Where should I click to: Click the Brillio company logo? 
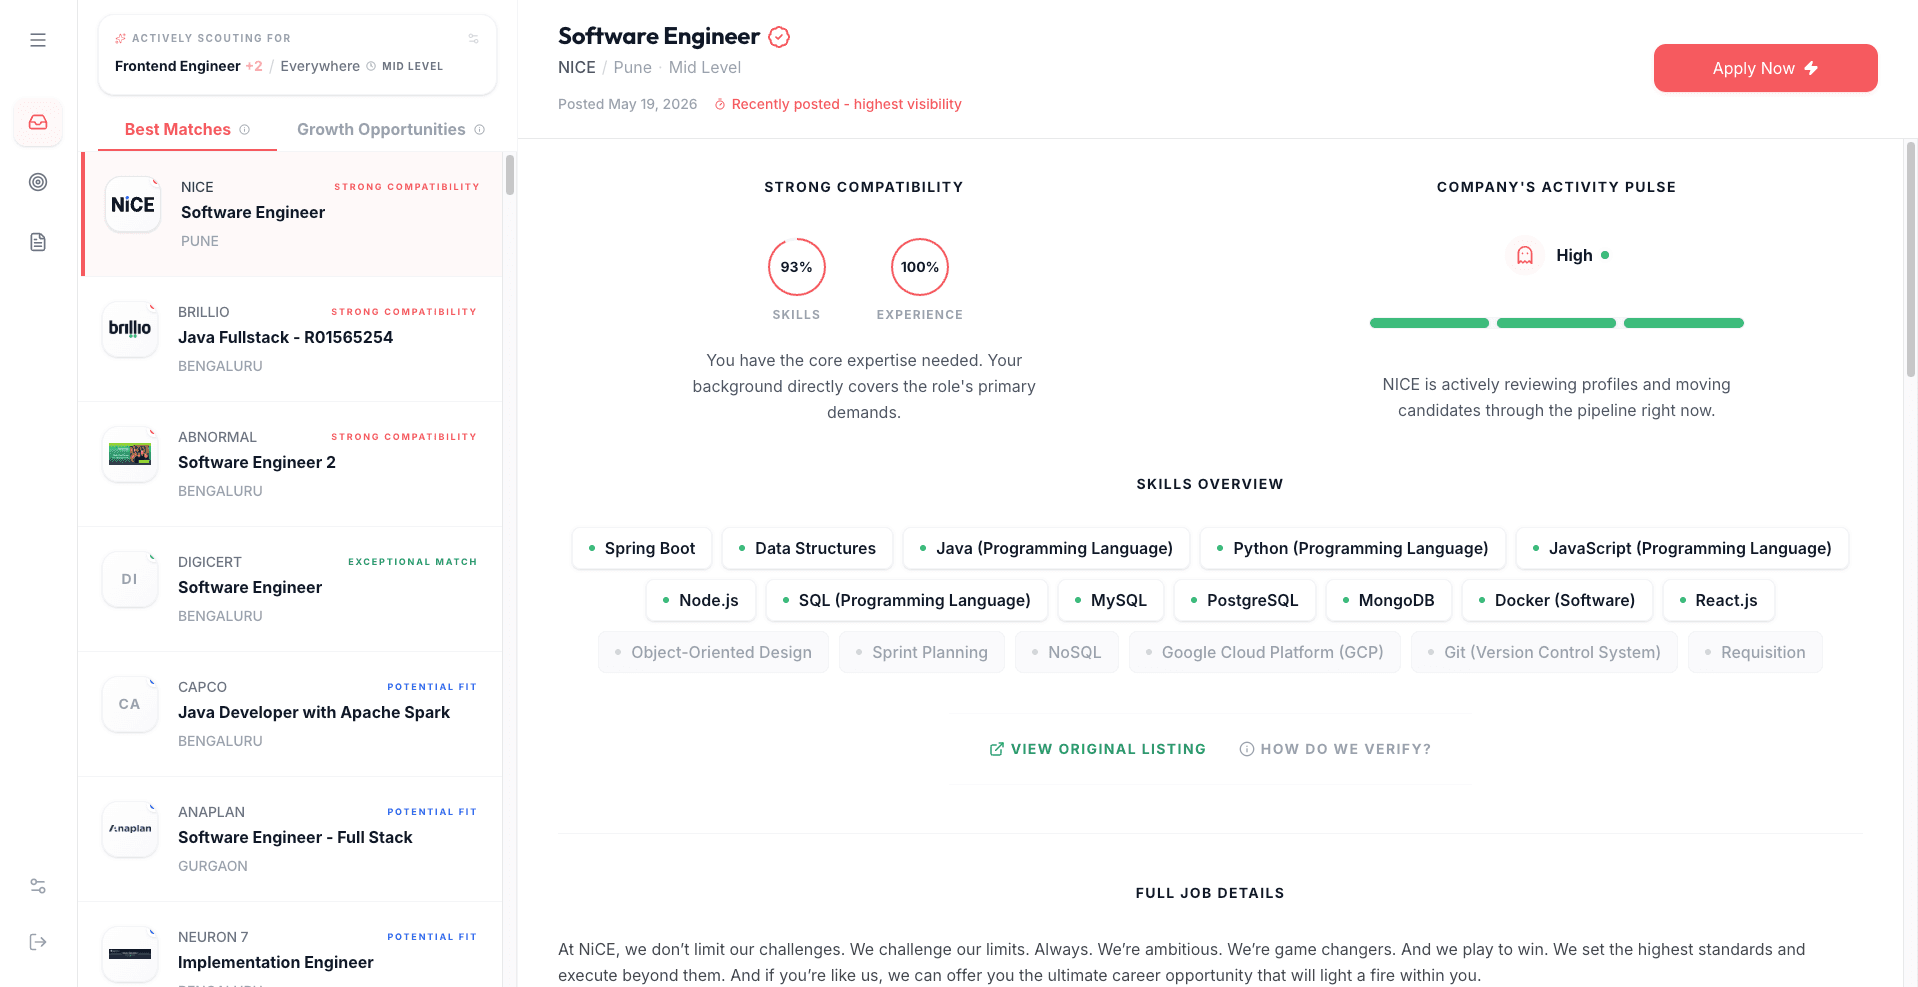tap(130, 329)
